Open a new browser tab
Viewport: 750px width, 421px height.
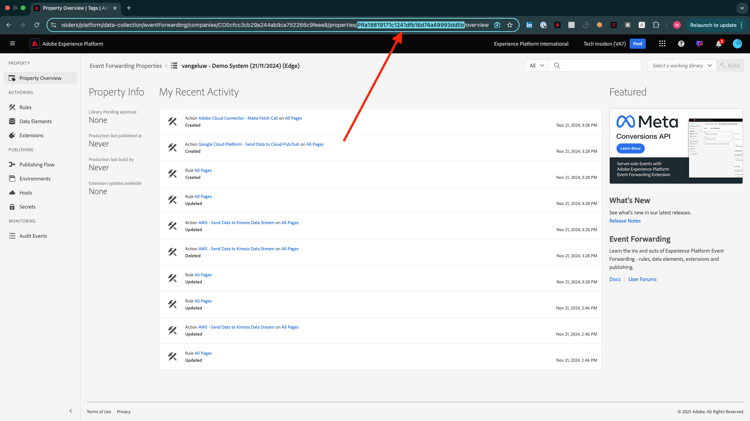[x=129, y=8]
